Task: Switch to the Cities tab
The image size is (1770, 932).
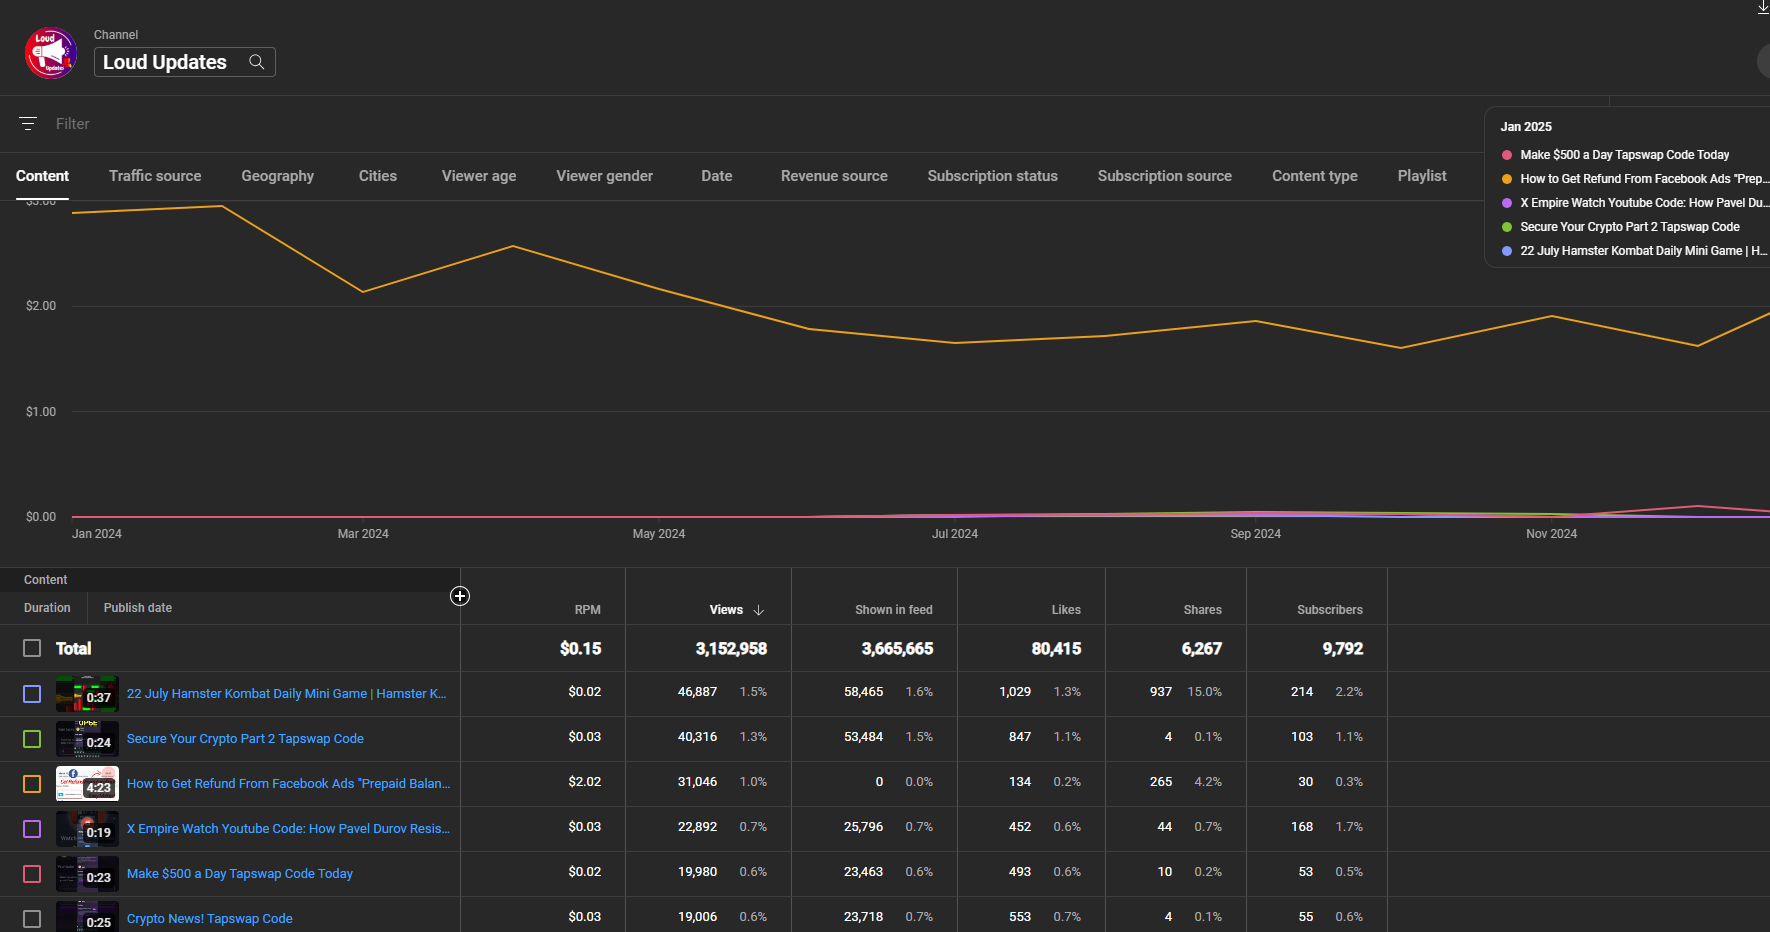Action: coord(378,176)
